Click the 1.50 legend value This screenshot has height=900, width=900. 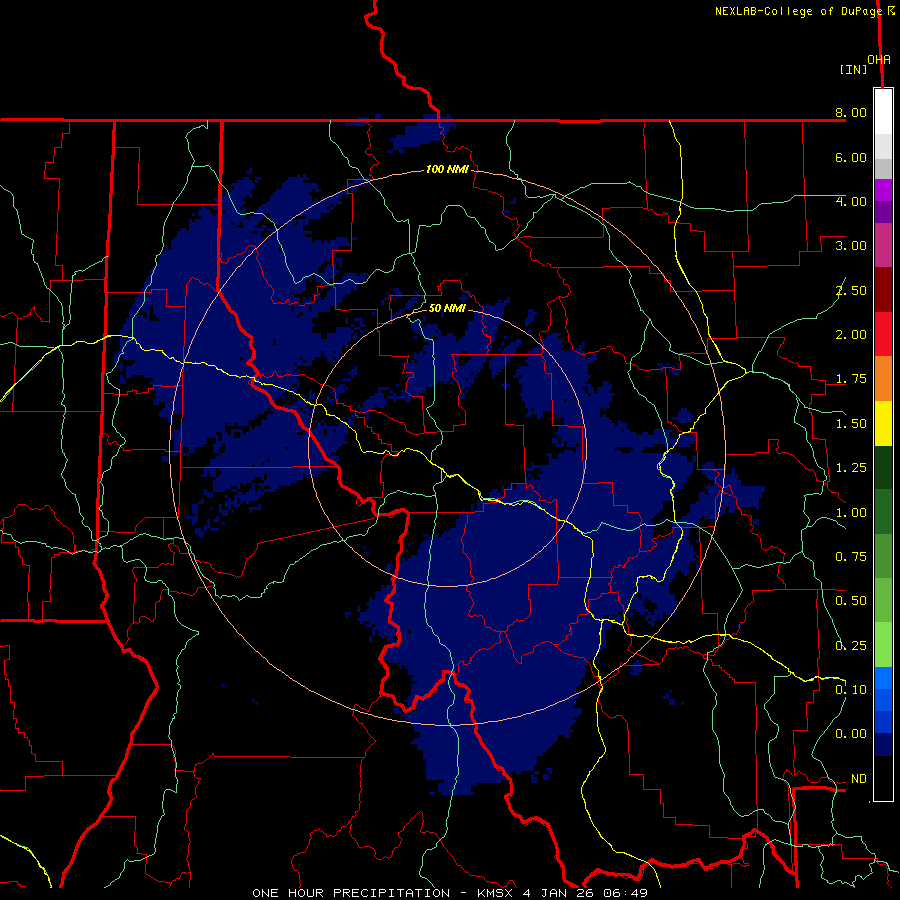[851, 424]
